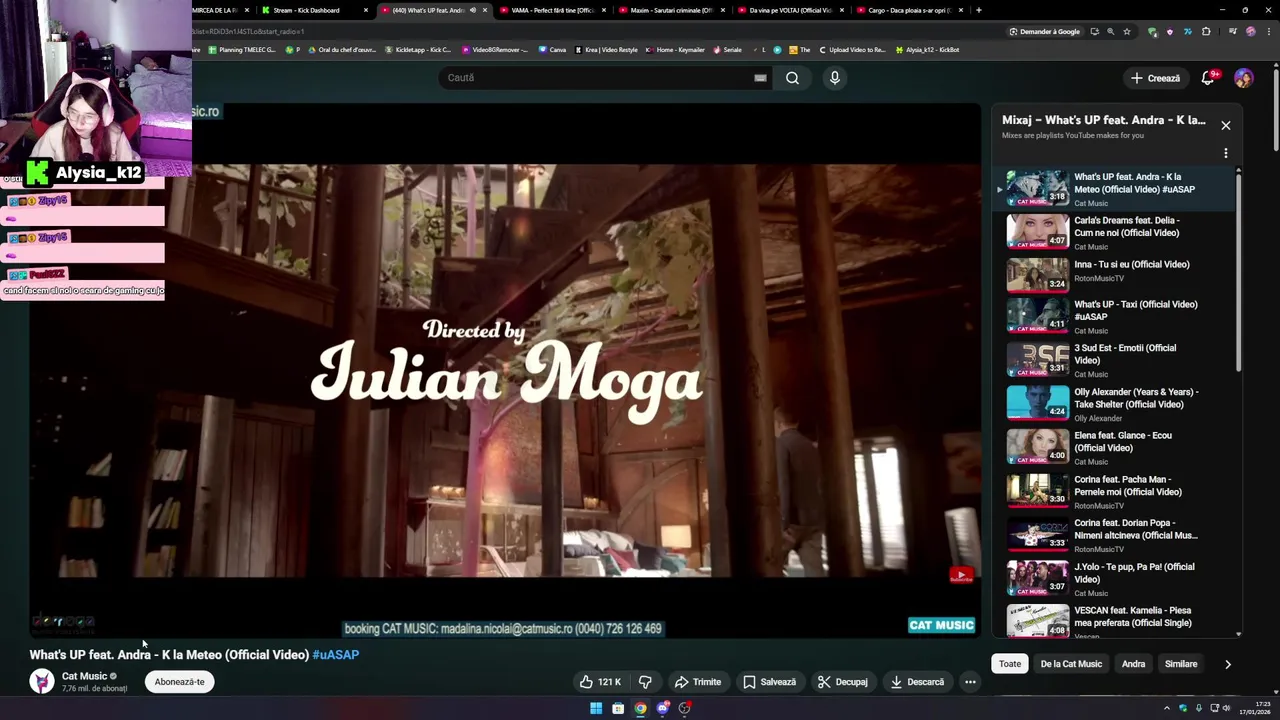
Task: Click Demander à Google in address bar
Action: click(1045, 31)
